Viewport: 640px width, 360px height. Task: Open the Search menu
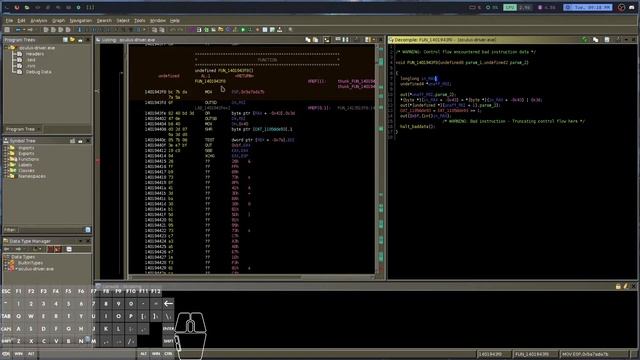pos(104,20)
